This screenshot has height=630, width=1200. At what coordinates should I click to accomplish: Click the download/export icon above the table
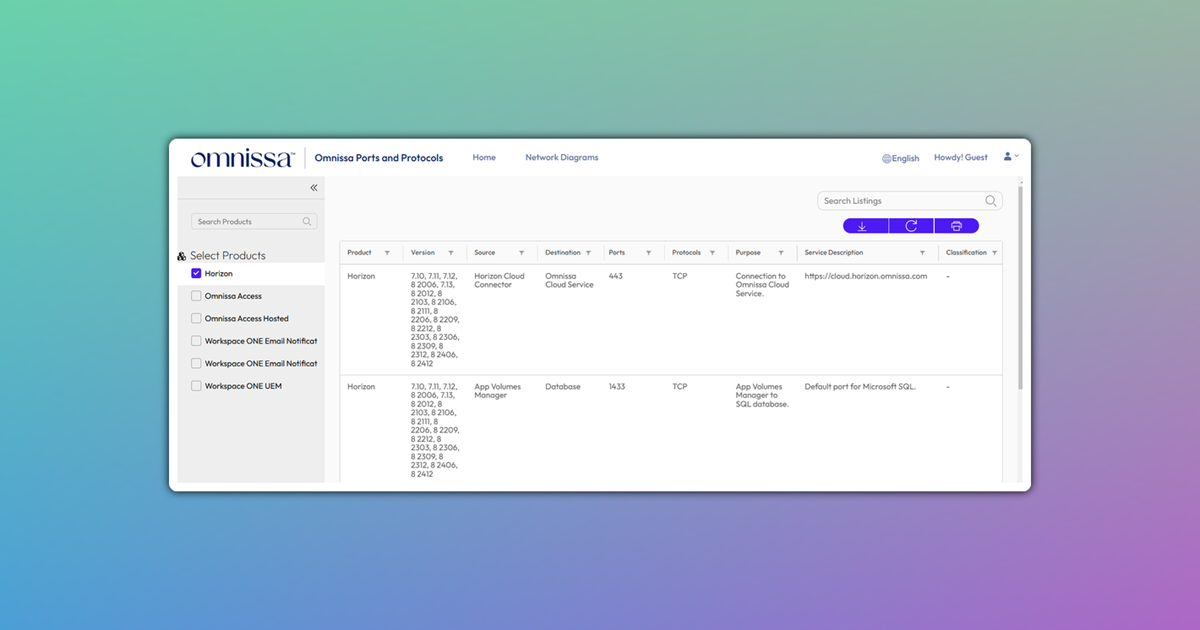862,226
